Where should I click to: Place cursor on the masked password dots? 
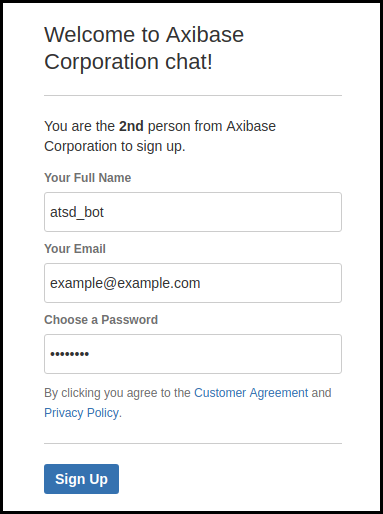click(x=69, y=354)
